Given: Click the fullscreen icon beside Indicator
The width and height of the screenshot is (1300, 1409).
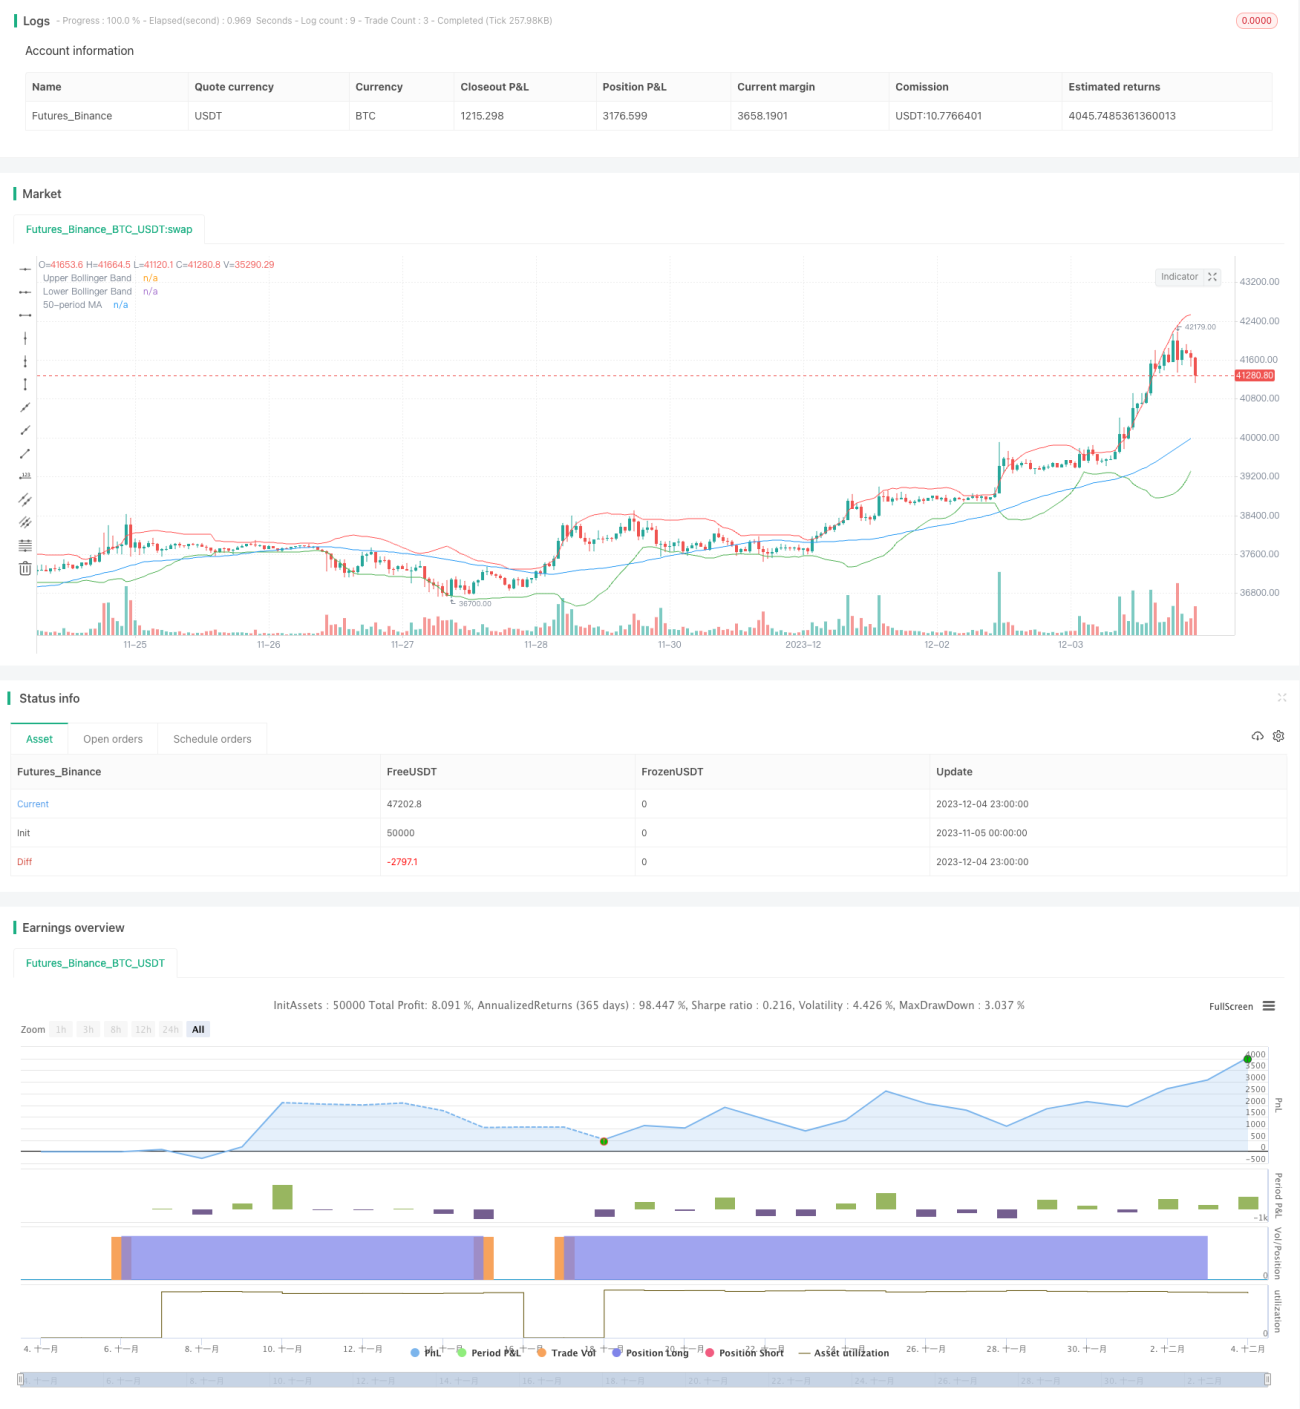Looking at the screenshot, I should tap(1212, 277).
